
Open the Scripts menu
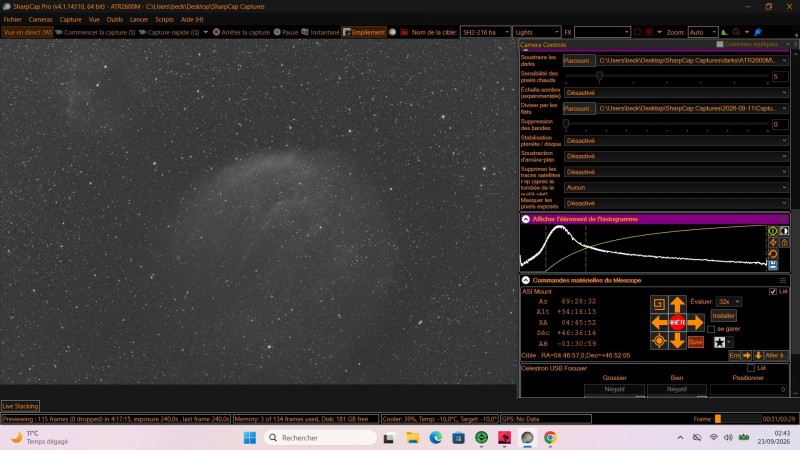tap(164, 19)
